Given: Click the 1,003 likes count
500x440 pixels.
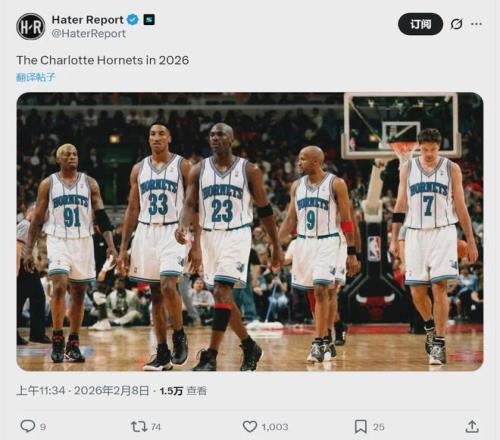Looking at the screenshot, I should 275,427.
